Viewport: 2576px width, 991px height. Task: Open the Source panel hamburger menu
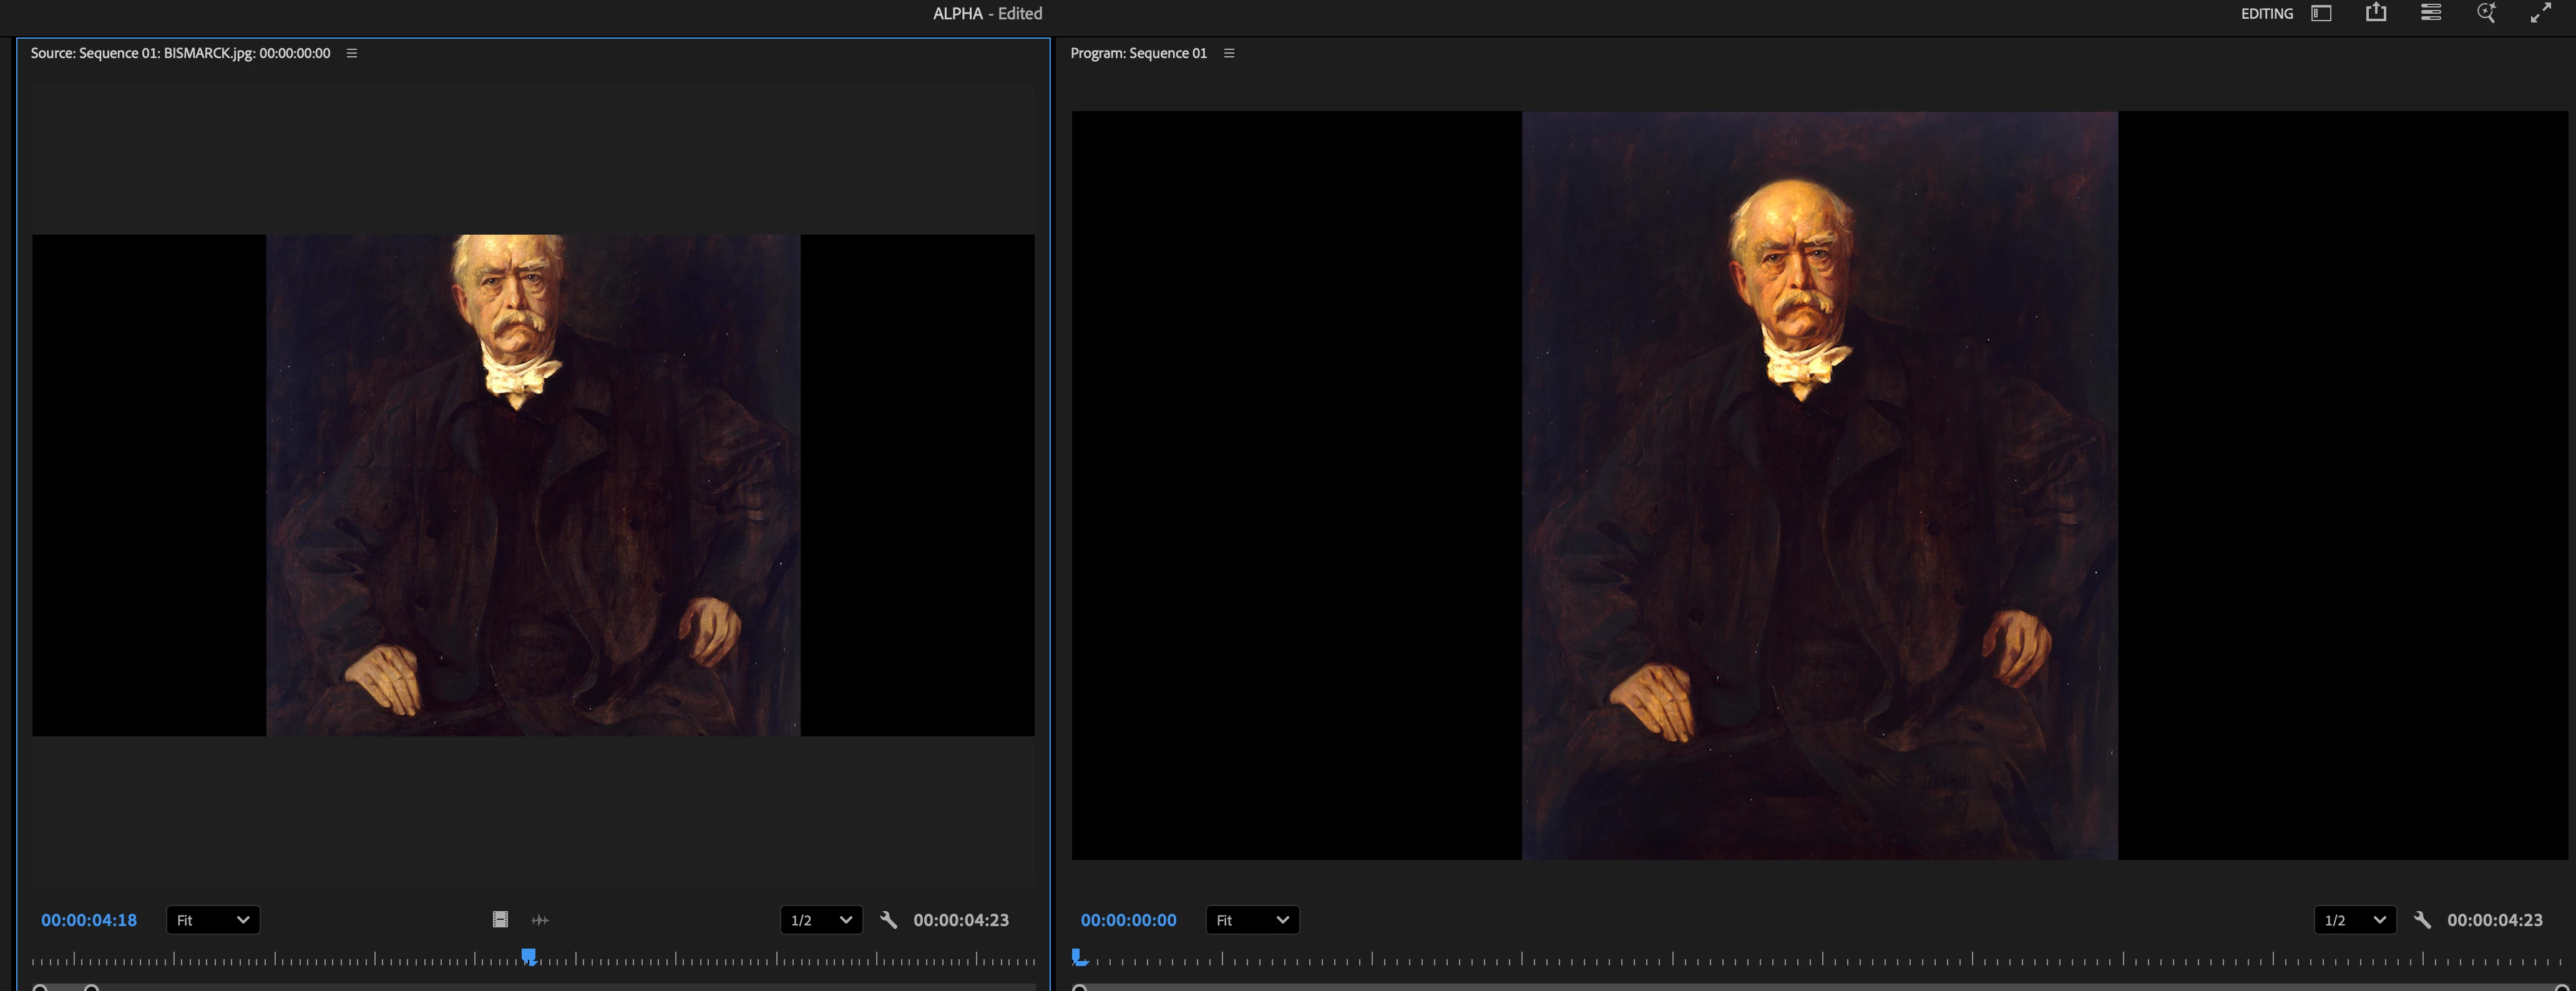pyautogui.click(x=352, y=53)
